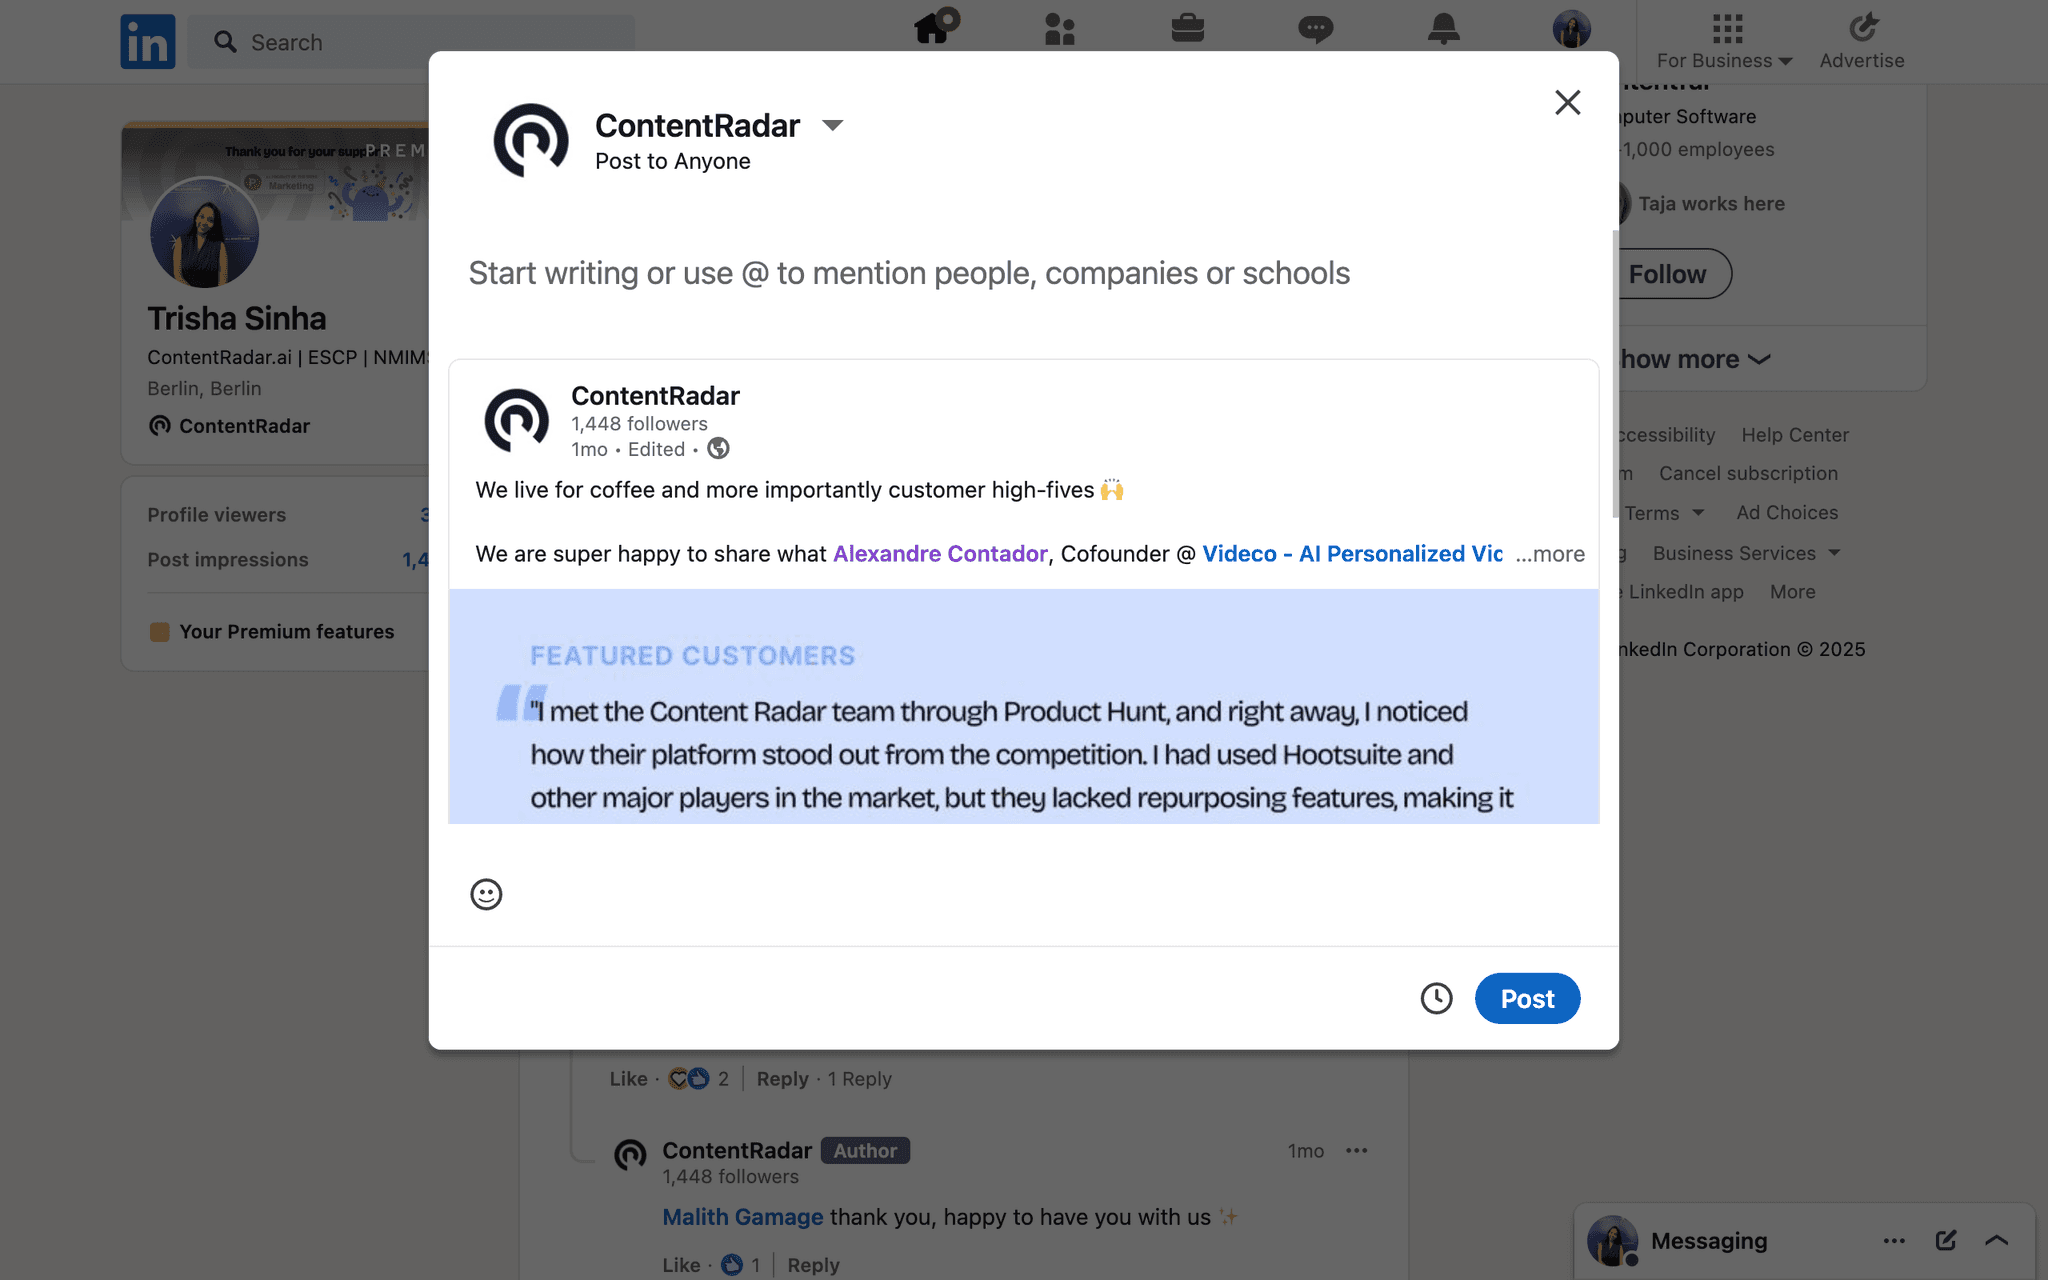The image size is (2048, 1280).
Task: Open the Notifications bell icon
Action: pyautogui.click(x=1444, y=29)
